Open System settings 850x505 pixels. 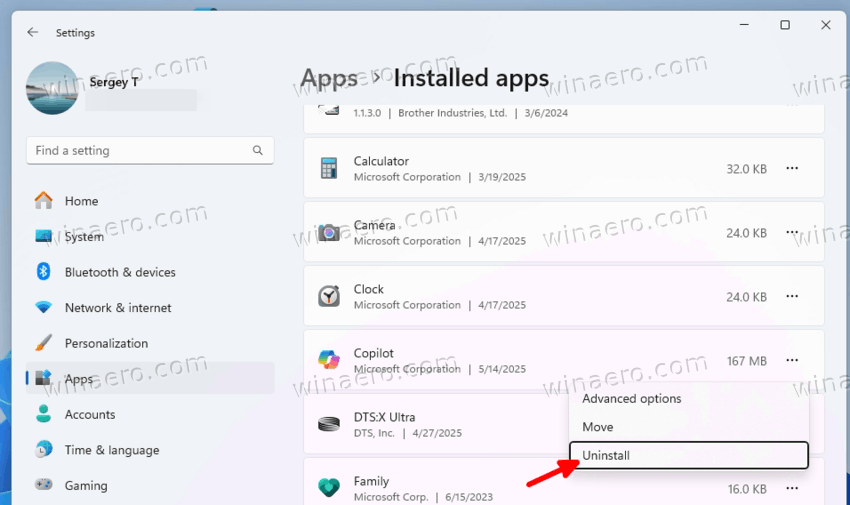[x=150, y=237]
